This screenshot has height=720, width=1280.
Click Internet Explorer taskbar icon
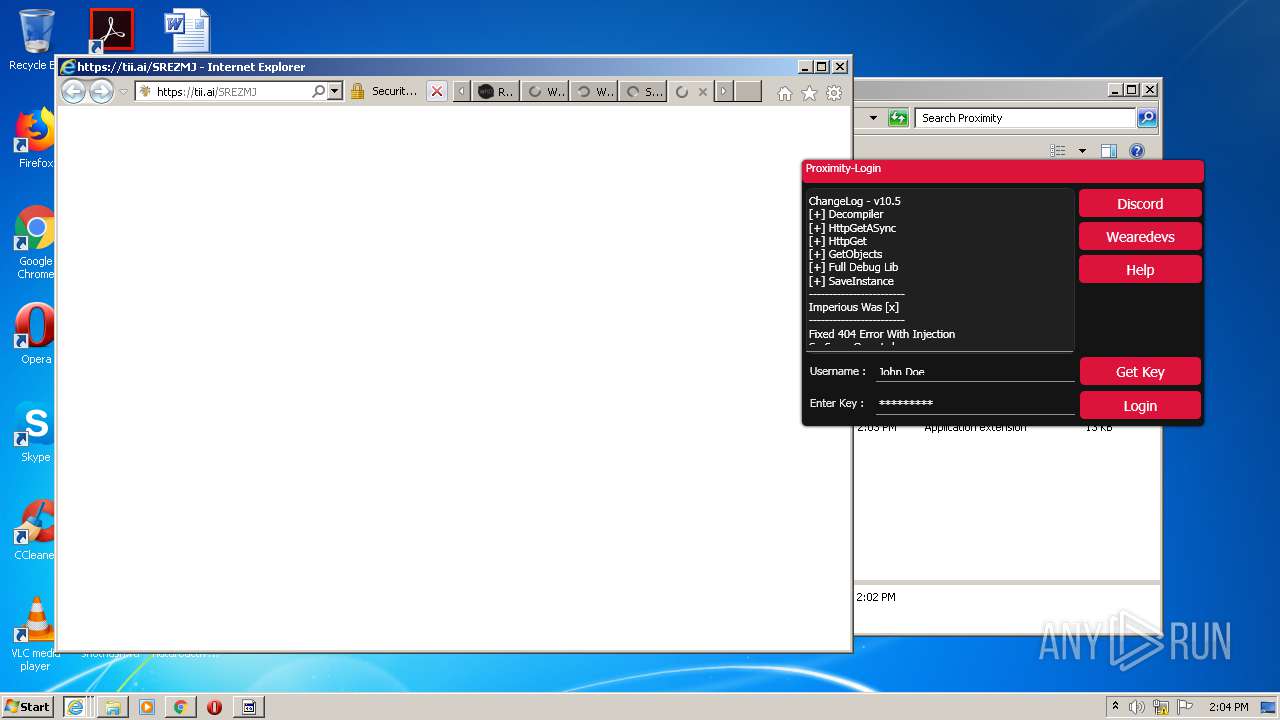pyautogui.click(x=75, y=707)
